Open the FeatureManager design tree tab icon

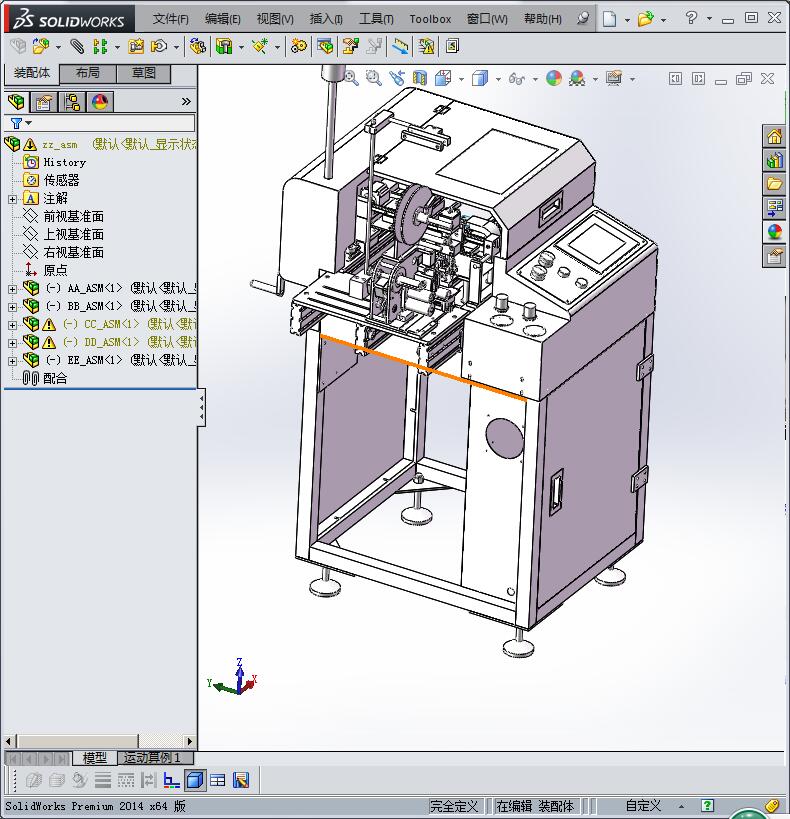pyautogui.click(x=16, y=102)
